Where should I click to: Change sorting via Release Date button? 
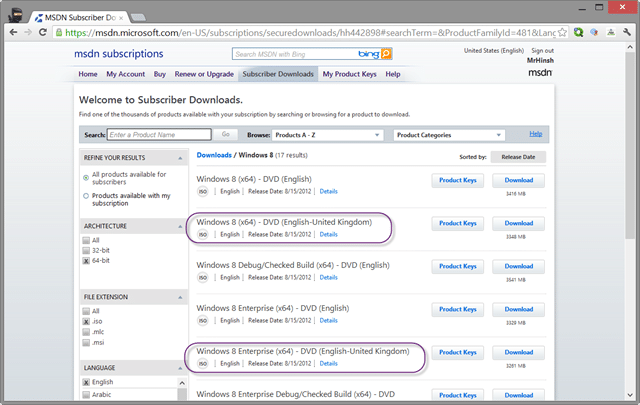tap(518, 157)
